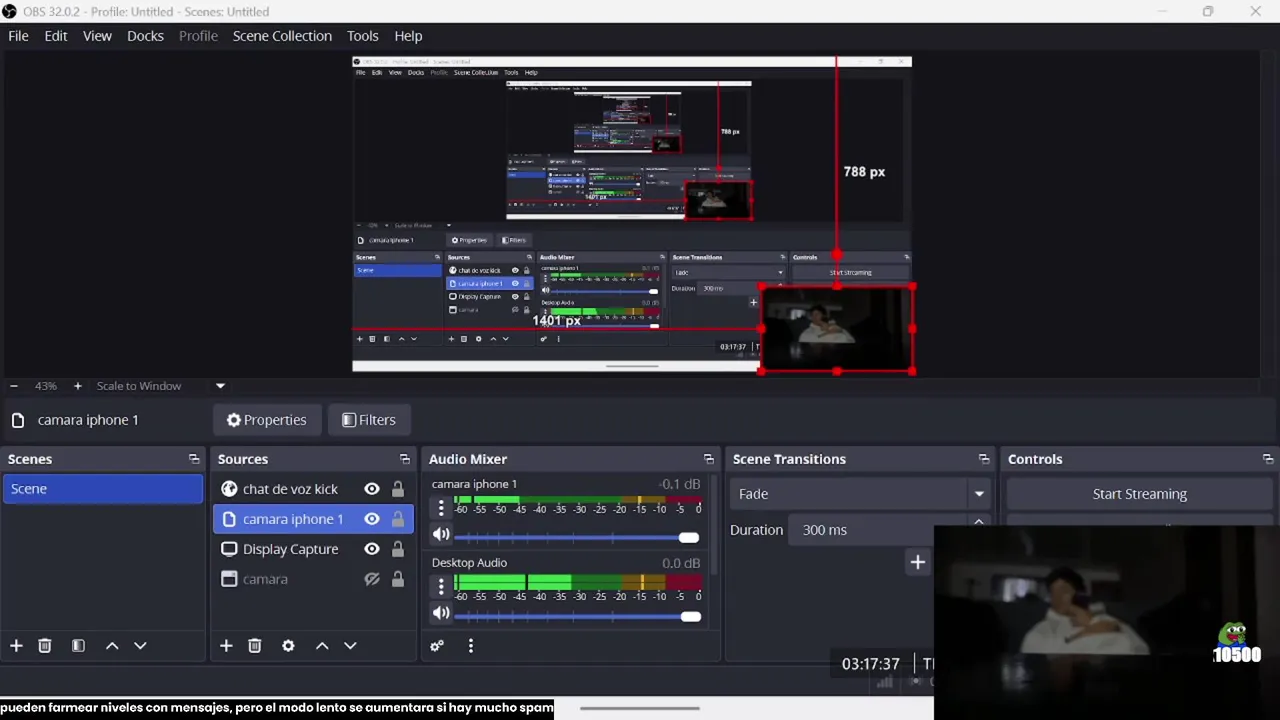Screen dimensions: 1280x720
Task: Open camara iphone 1 audio options menu
Action: [x=441, y=507]
